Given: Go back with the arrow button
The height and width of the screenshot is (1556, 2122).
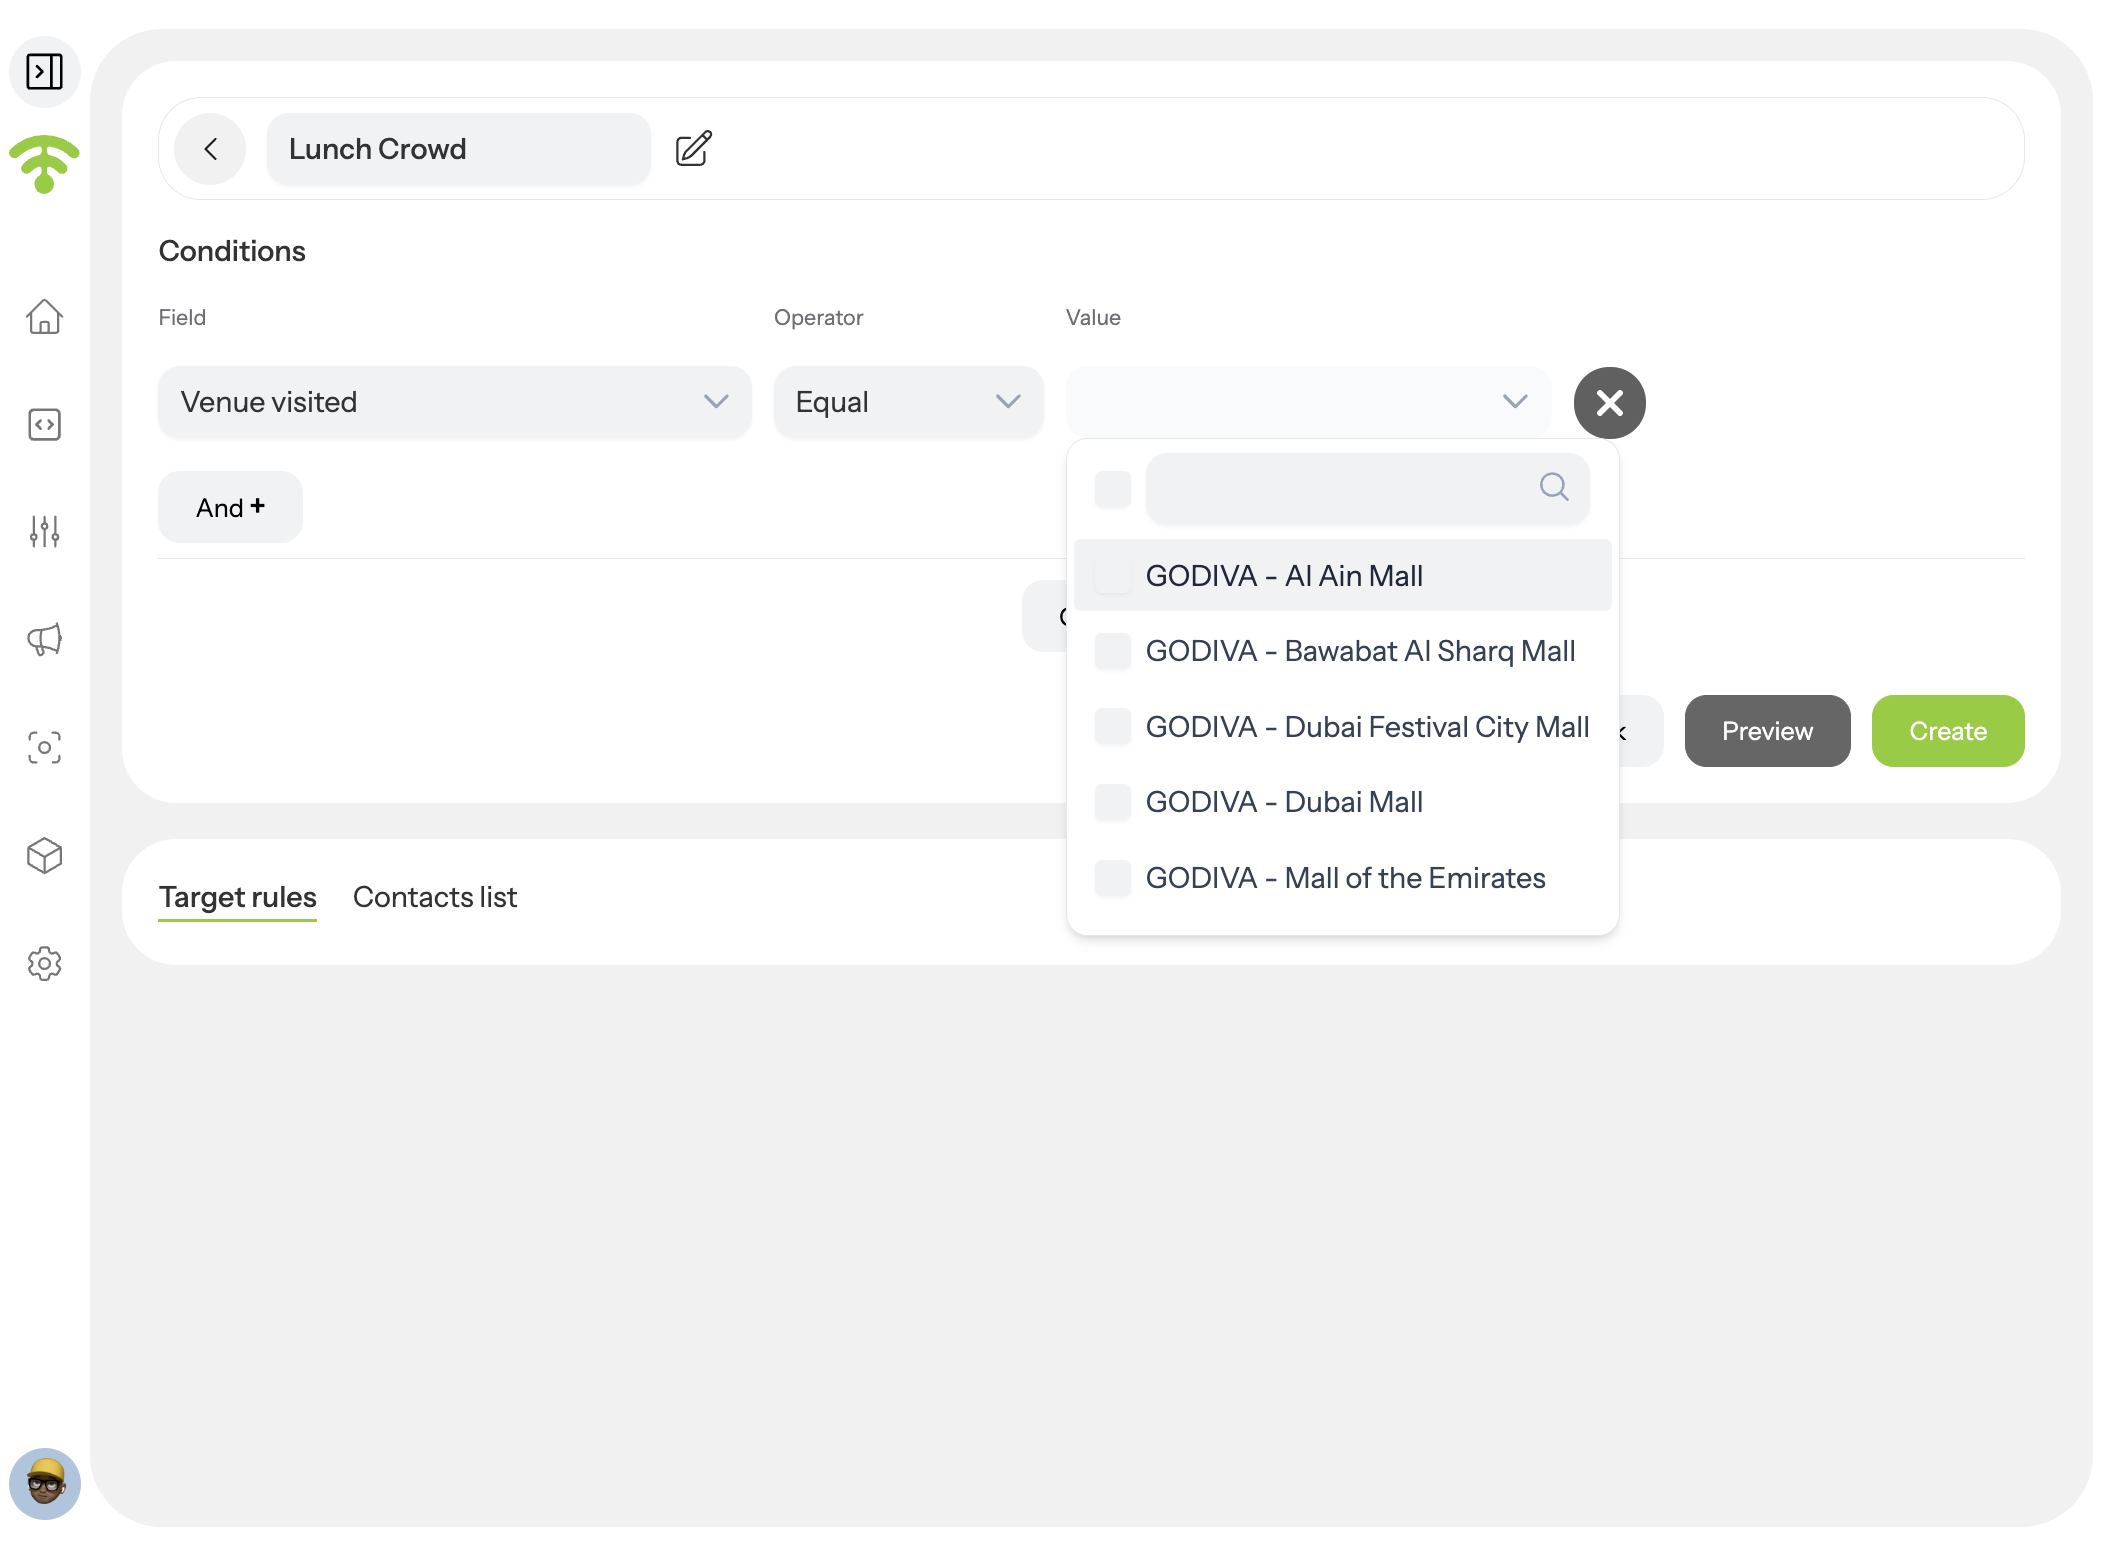Looking at the screenshot, I should [x=210, y=149].
